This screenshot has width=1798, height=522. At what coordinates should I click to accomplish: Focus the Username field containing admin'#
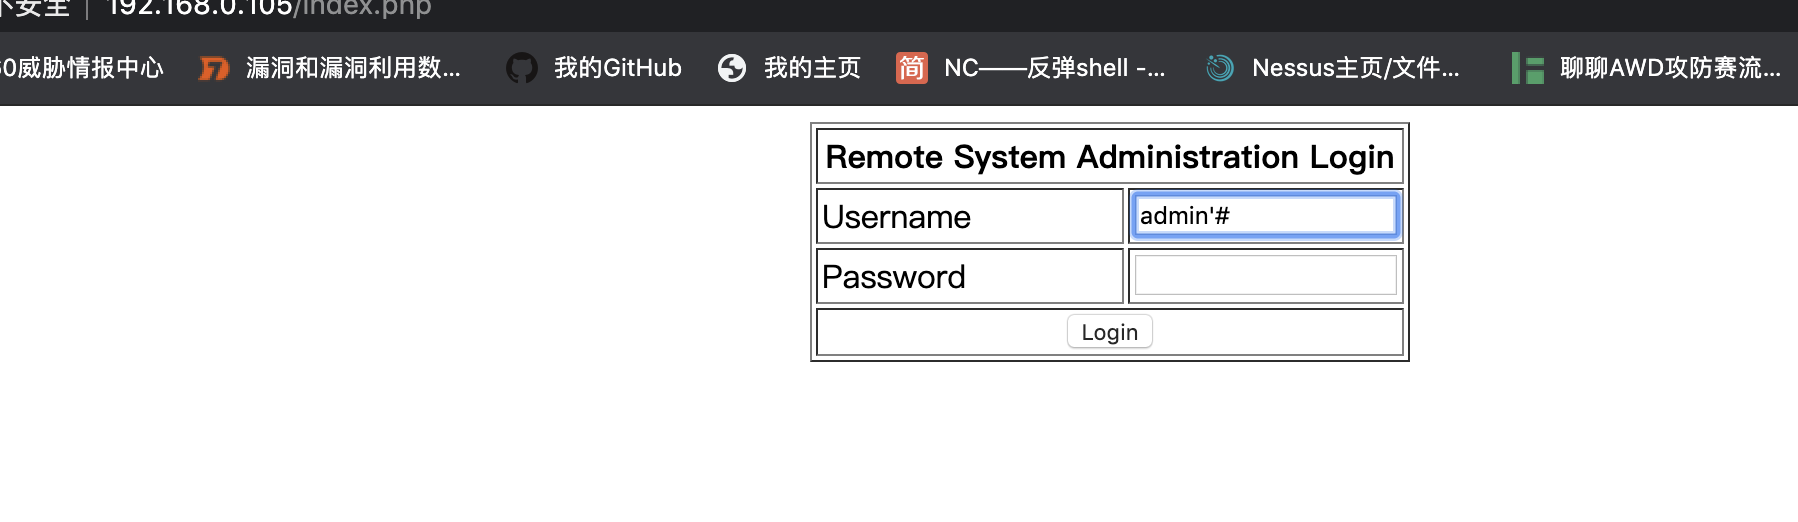(1265, 216)
